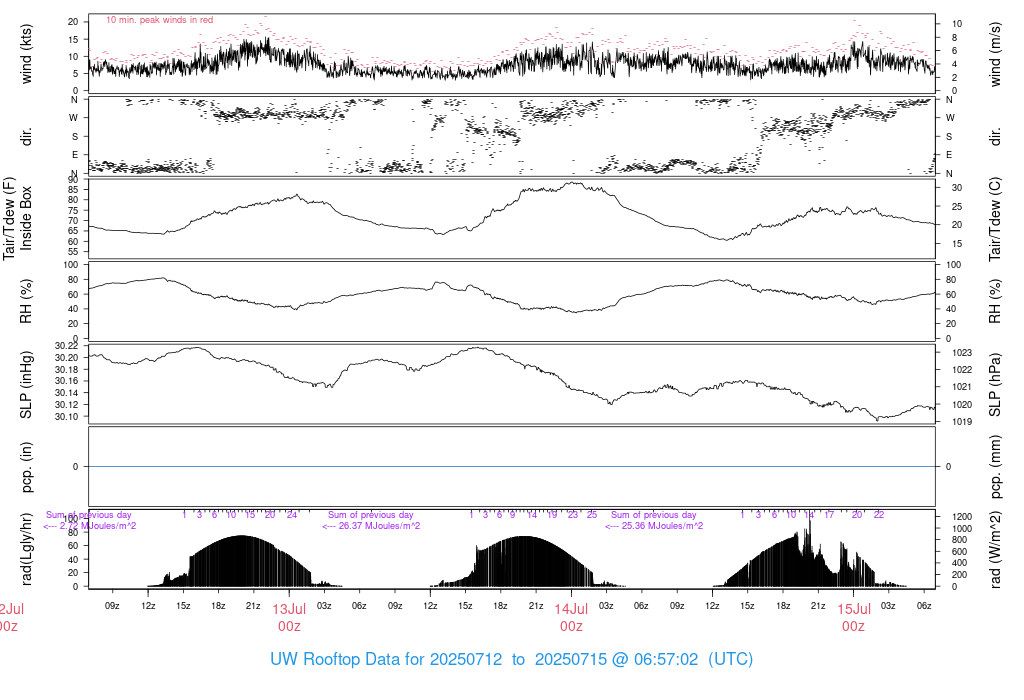Select the 'rad (W/m^2)' axis label

pos(995,550)
